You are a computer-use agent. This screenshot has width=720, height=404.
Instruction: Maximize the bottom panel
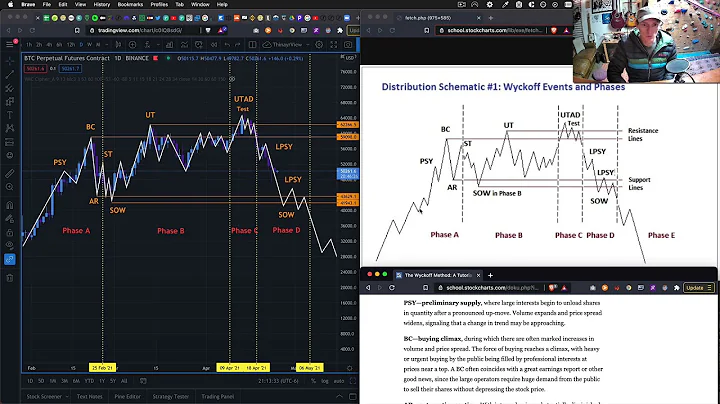coord(353,396)
